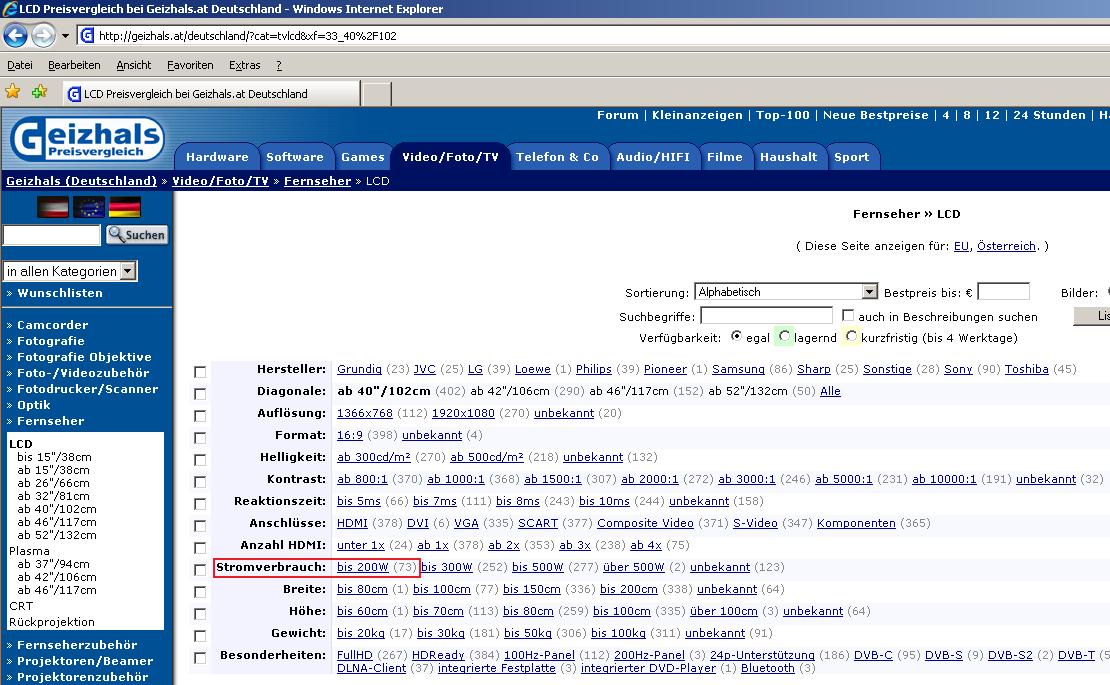Open the Ansicht menu
1110x685 pixels.
134,65
